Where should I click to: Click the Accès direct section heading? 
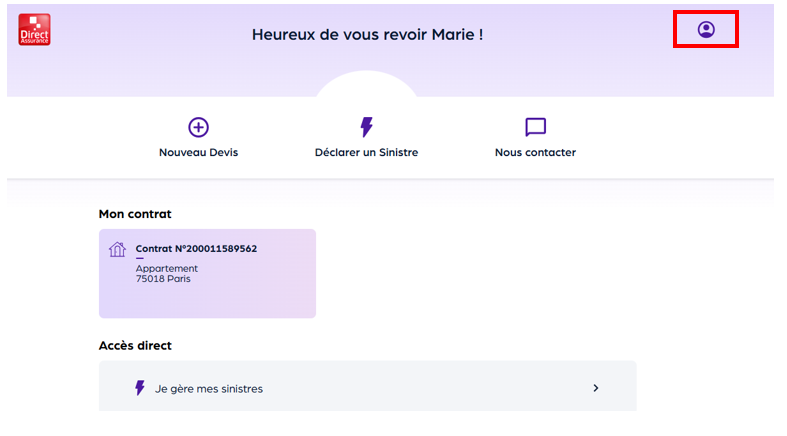(x=135, y=345)
